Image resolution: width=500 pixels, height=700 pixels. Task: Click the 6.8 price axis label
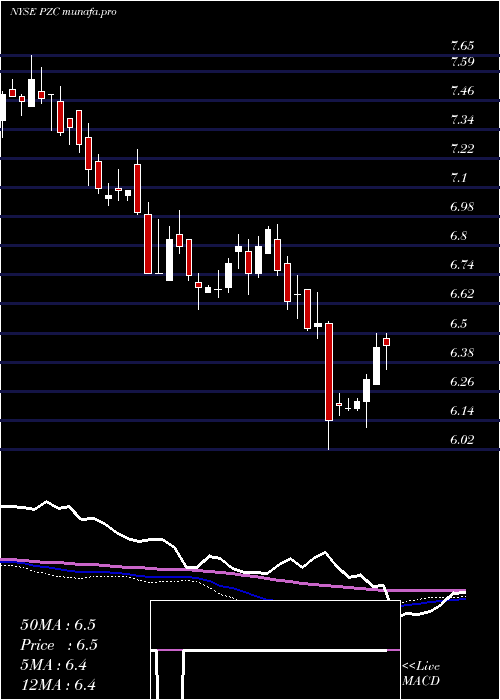[x=459, y=236]
